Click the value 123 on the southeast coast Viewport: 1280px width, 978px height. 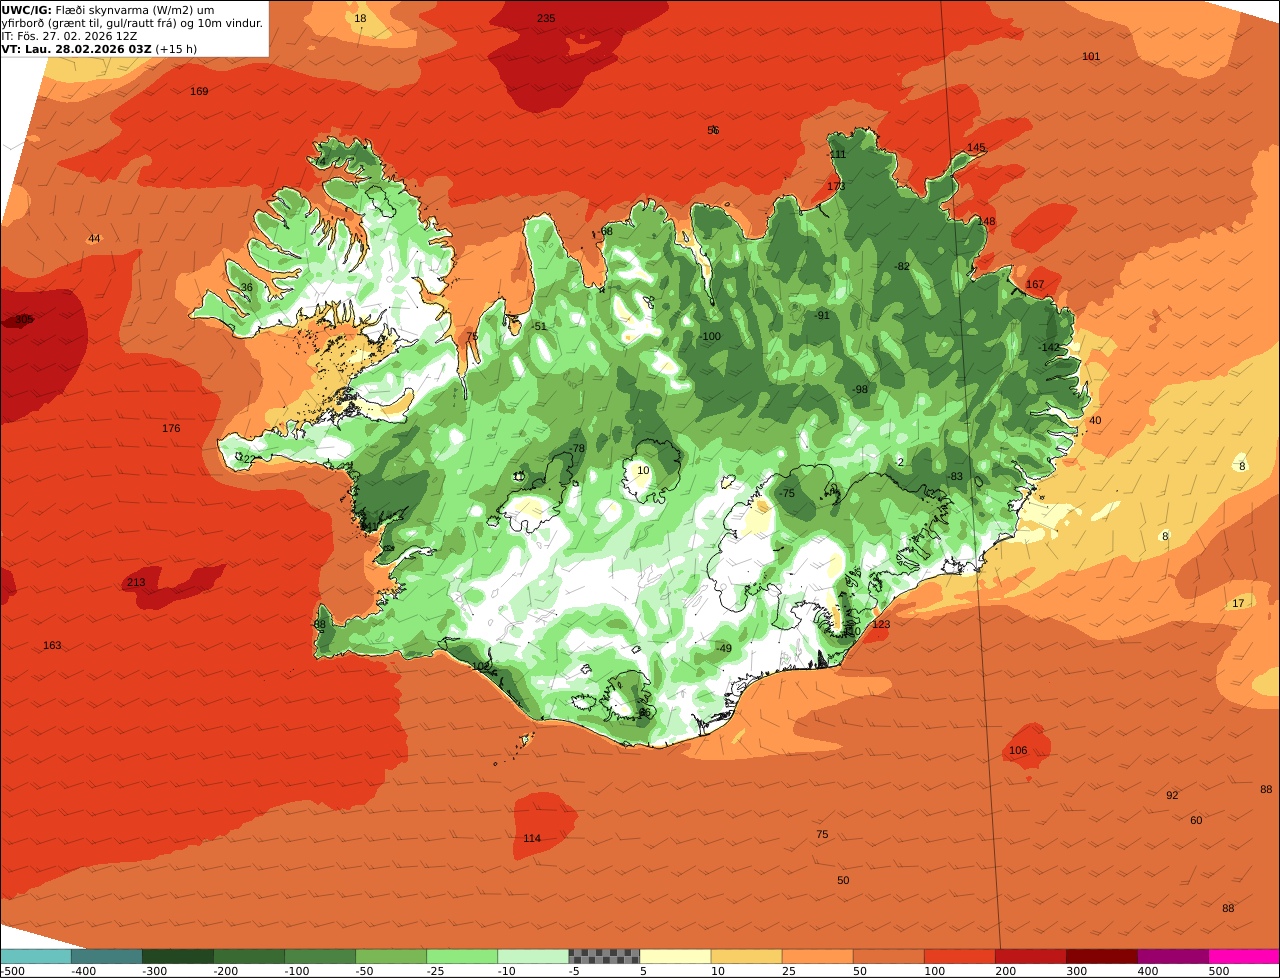pos(881,624)
